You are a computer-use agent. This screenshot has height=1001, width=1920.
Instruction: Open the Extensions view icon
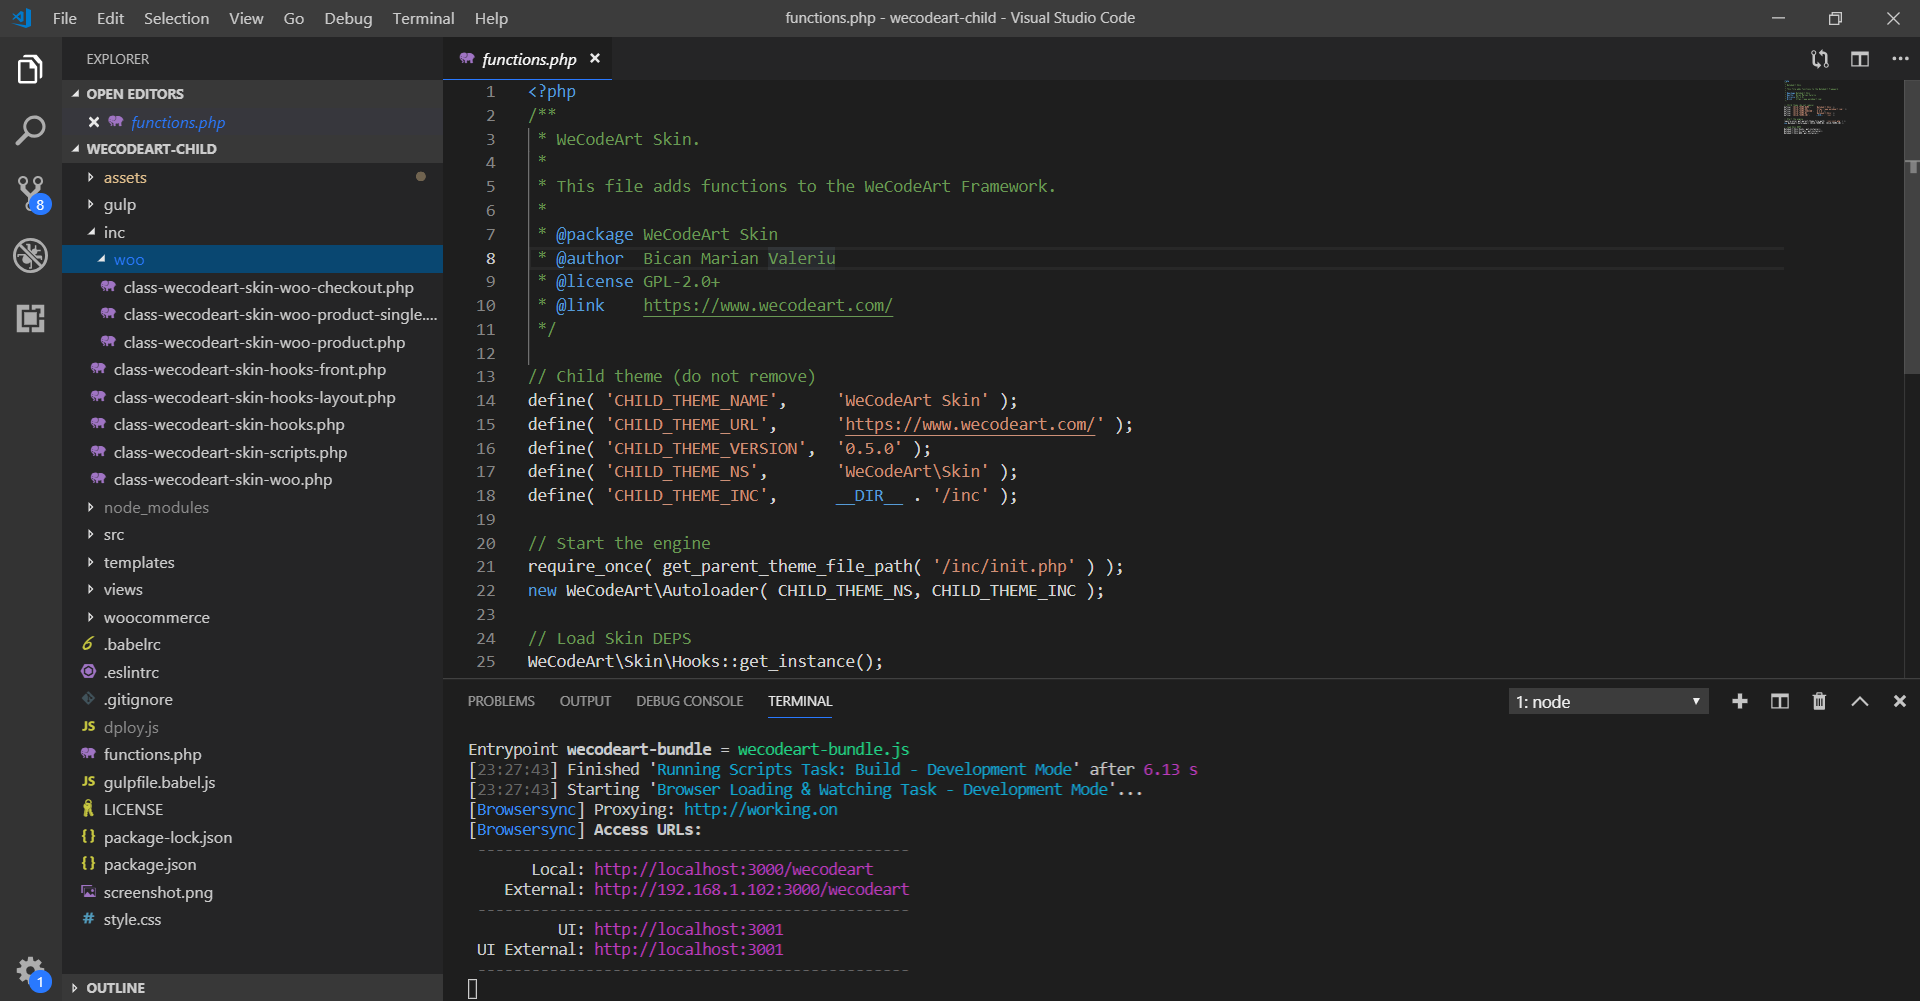(x=30, y=318)
